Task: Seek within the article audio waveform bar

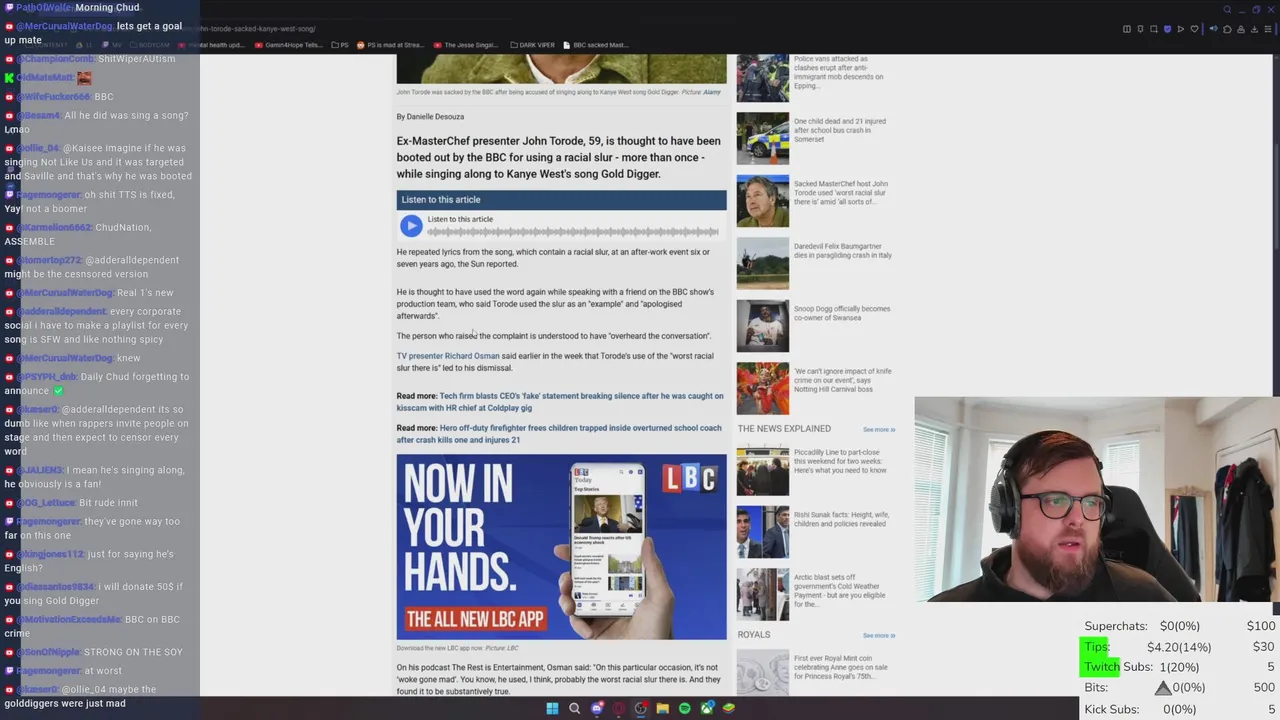Action: (573, 232)
